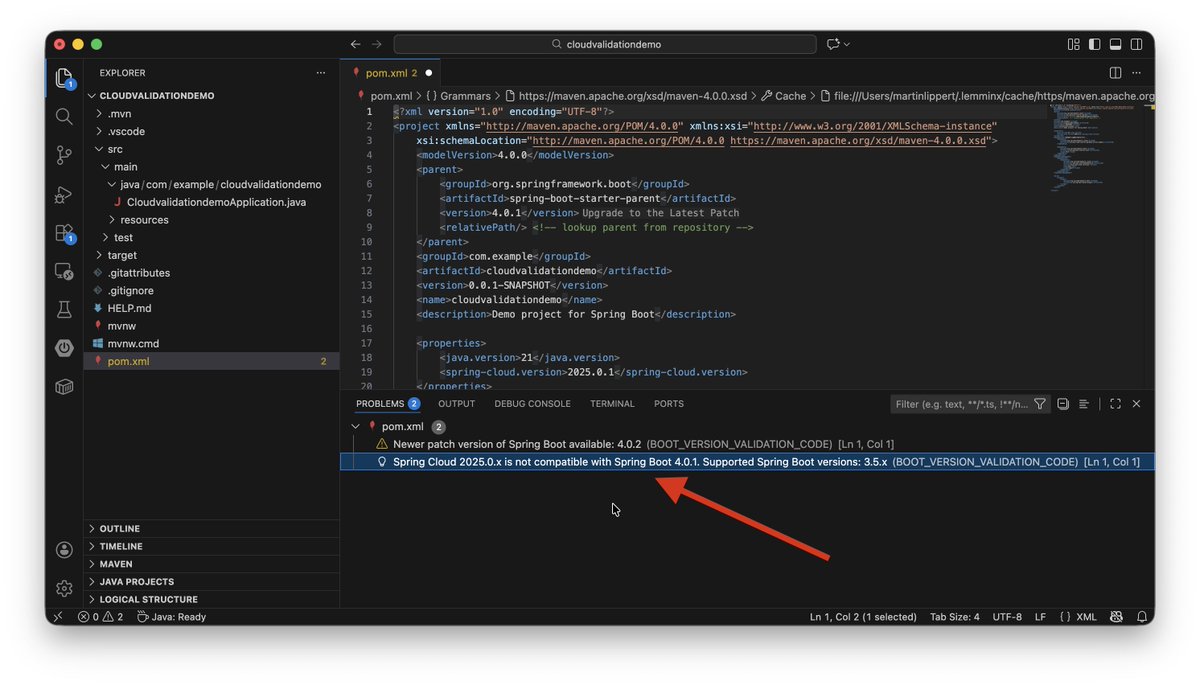Switch to the DEBUG CONSOLE tab

coord(532,404)
